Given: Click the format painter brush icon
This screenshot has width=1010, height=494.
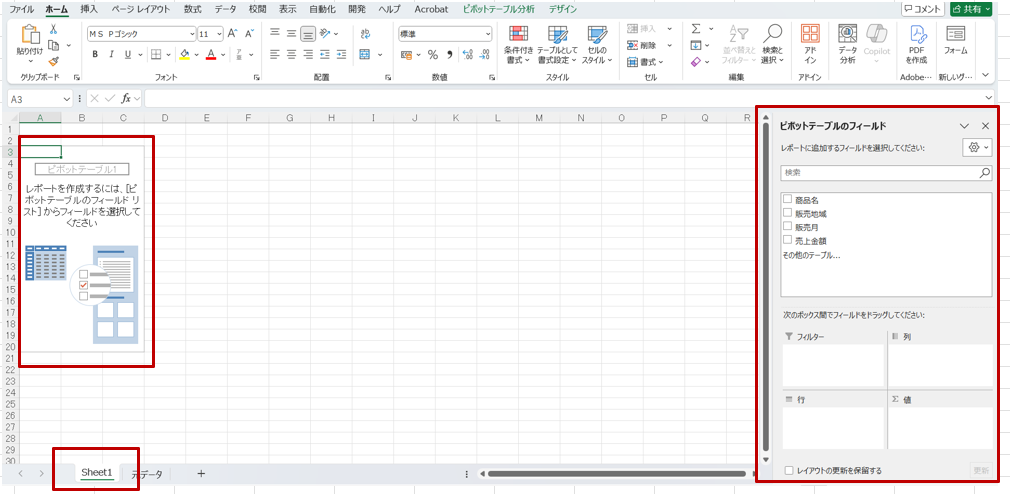Looking at the screenshot, I should pyautogui.click(x=53, y=62).
